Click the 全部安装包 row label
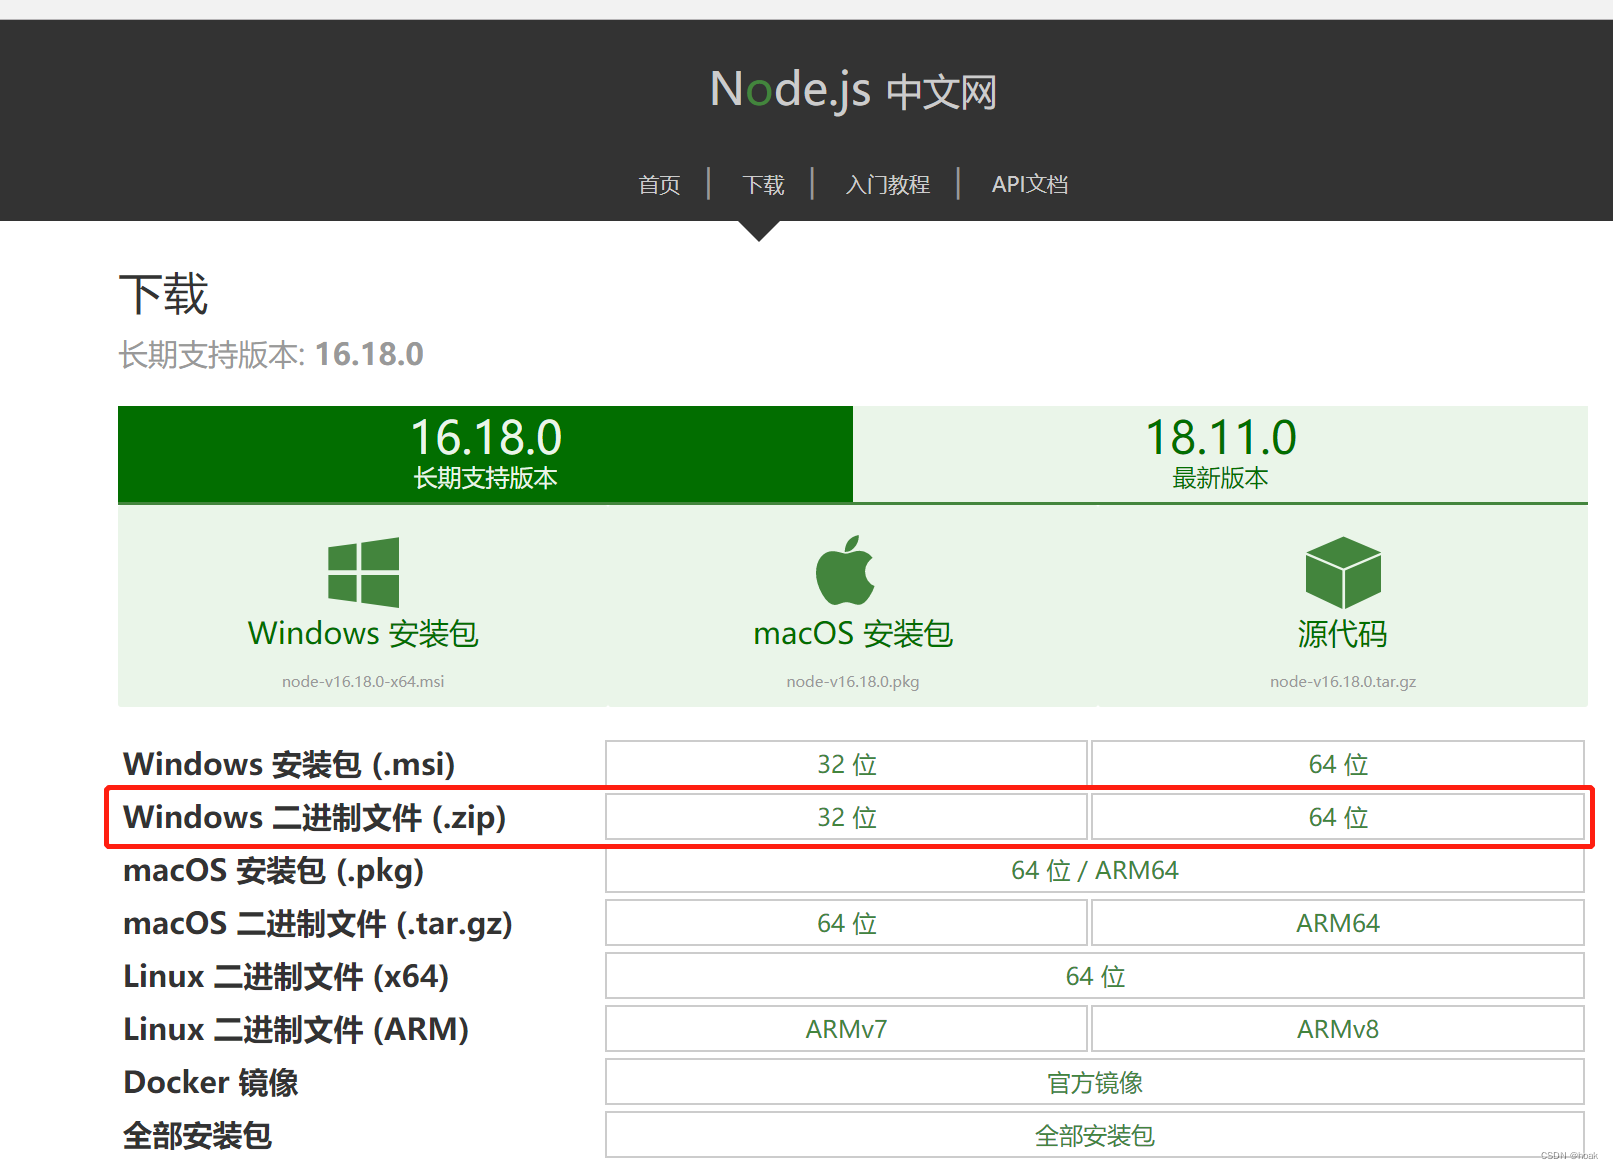This screenshot has height=1169, width=1613. (197, 1135)
